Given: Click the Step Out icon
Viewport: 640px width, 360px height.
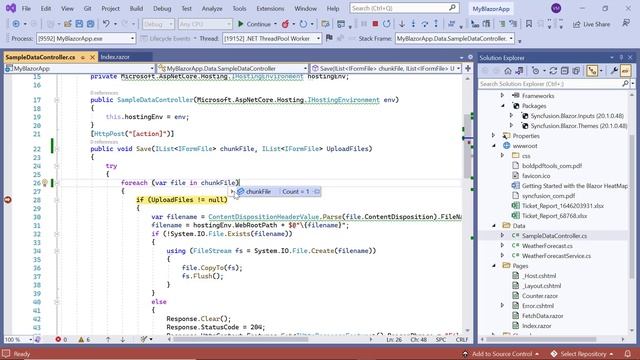Looking at the screenshot, I should pos(436,24).
